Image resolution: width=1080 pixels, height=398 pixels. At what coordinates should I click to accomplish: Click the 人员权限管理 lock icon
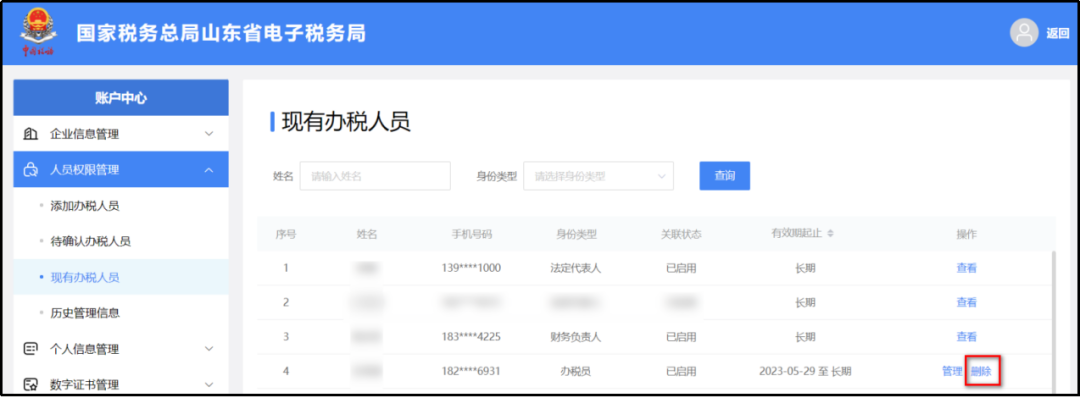click(31, 169)
